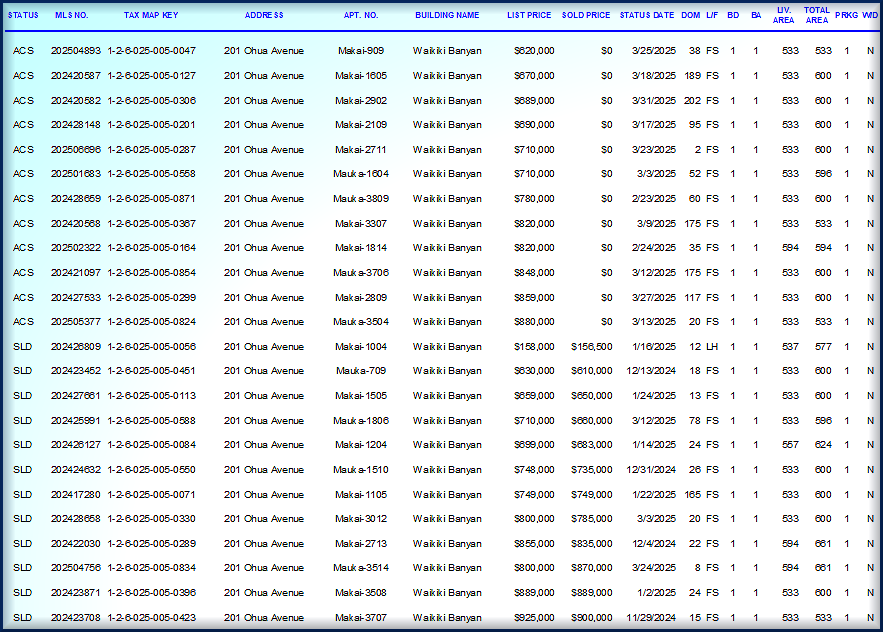Select MLS number 202420587
Screen dimensions: 883x632
click(x=75, y=75)
